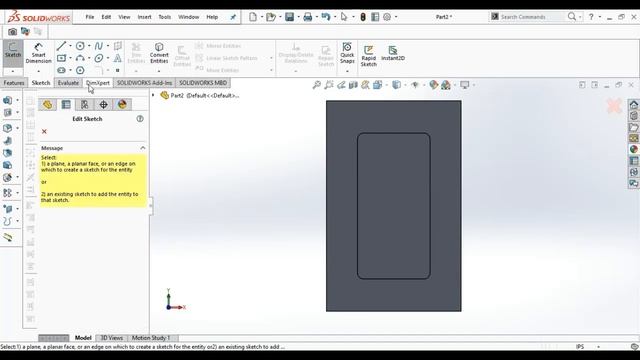640x360 pixels.
Task: Click the Convert Entities tool
Action: (x=159, y=53)
